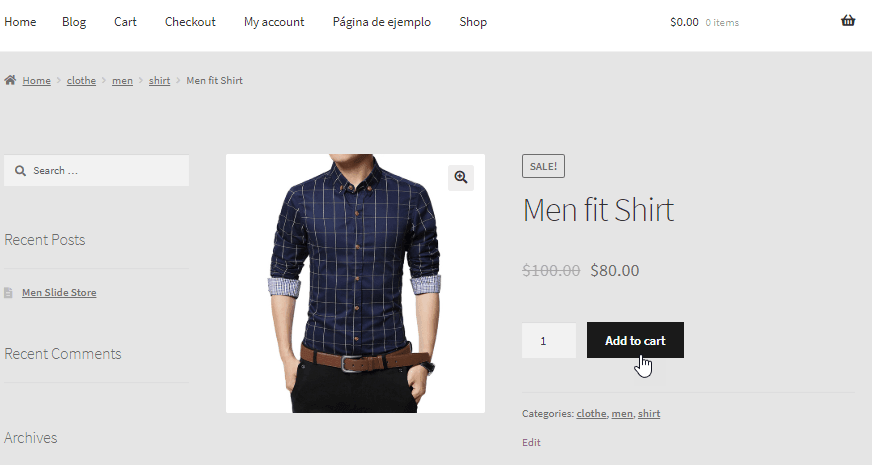Open the Shop menu link

pyautogui.click(x=473, y=22)
